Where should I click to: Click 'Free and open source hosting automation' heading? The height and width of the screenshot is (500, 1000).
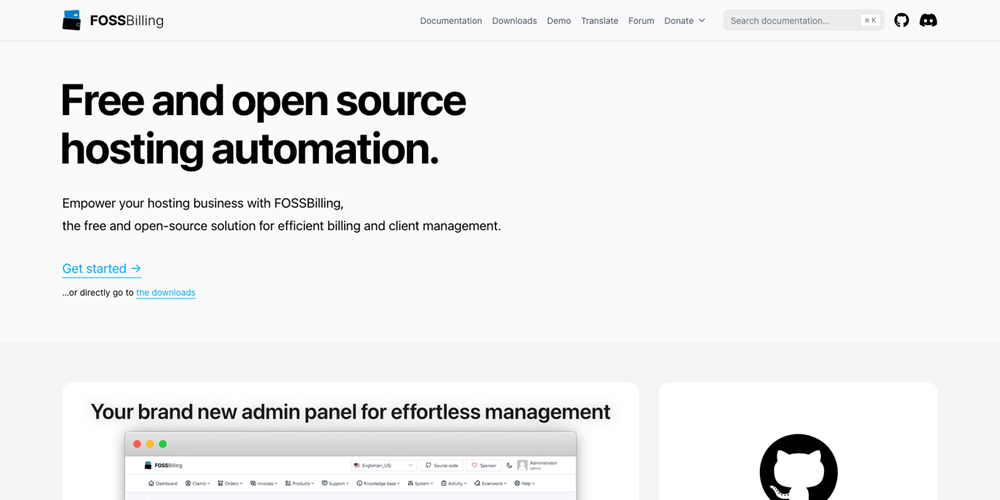pos(263,124)
